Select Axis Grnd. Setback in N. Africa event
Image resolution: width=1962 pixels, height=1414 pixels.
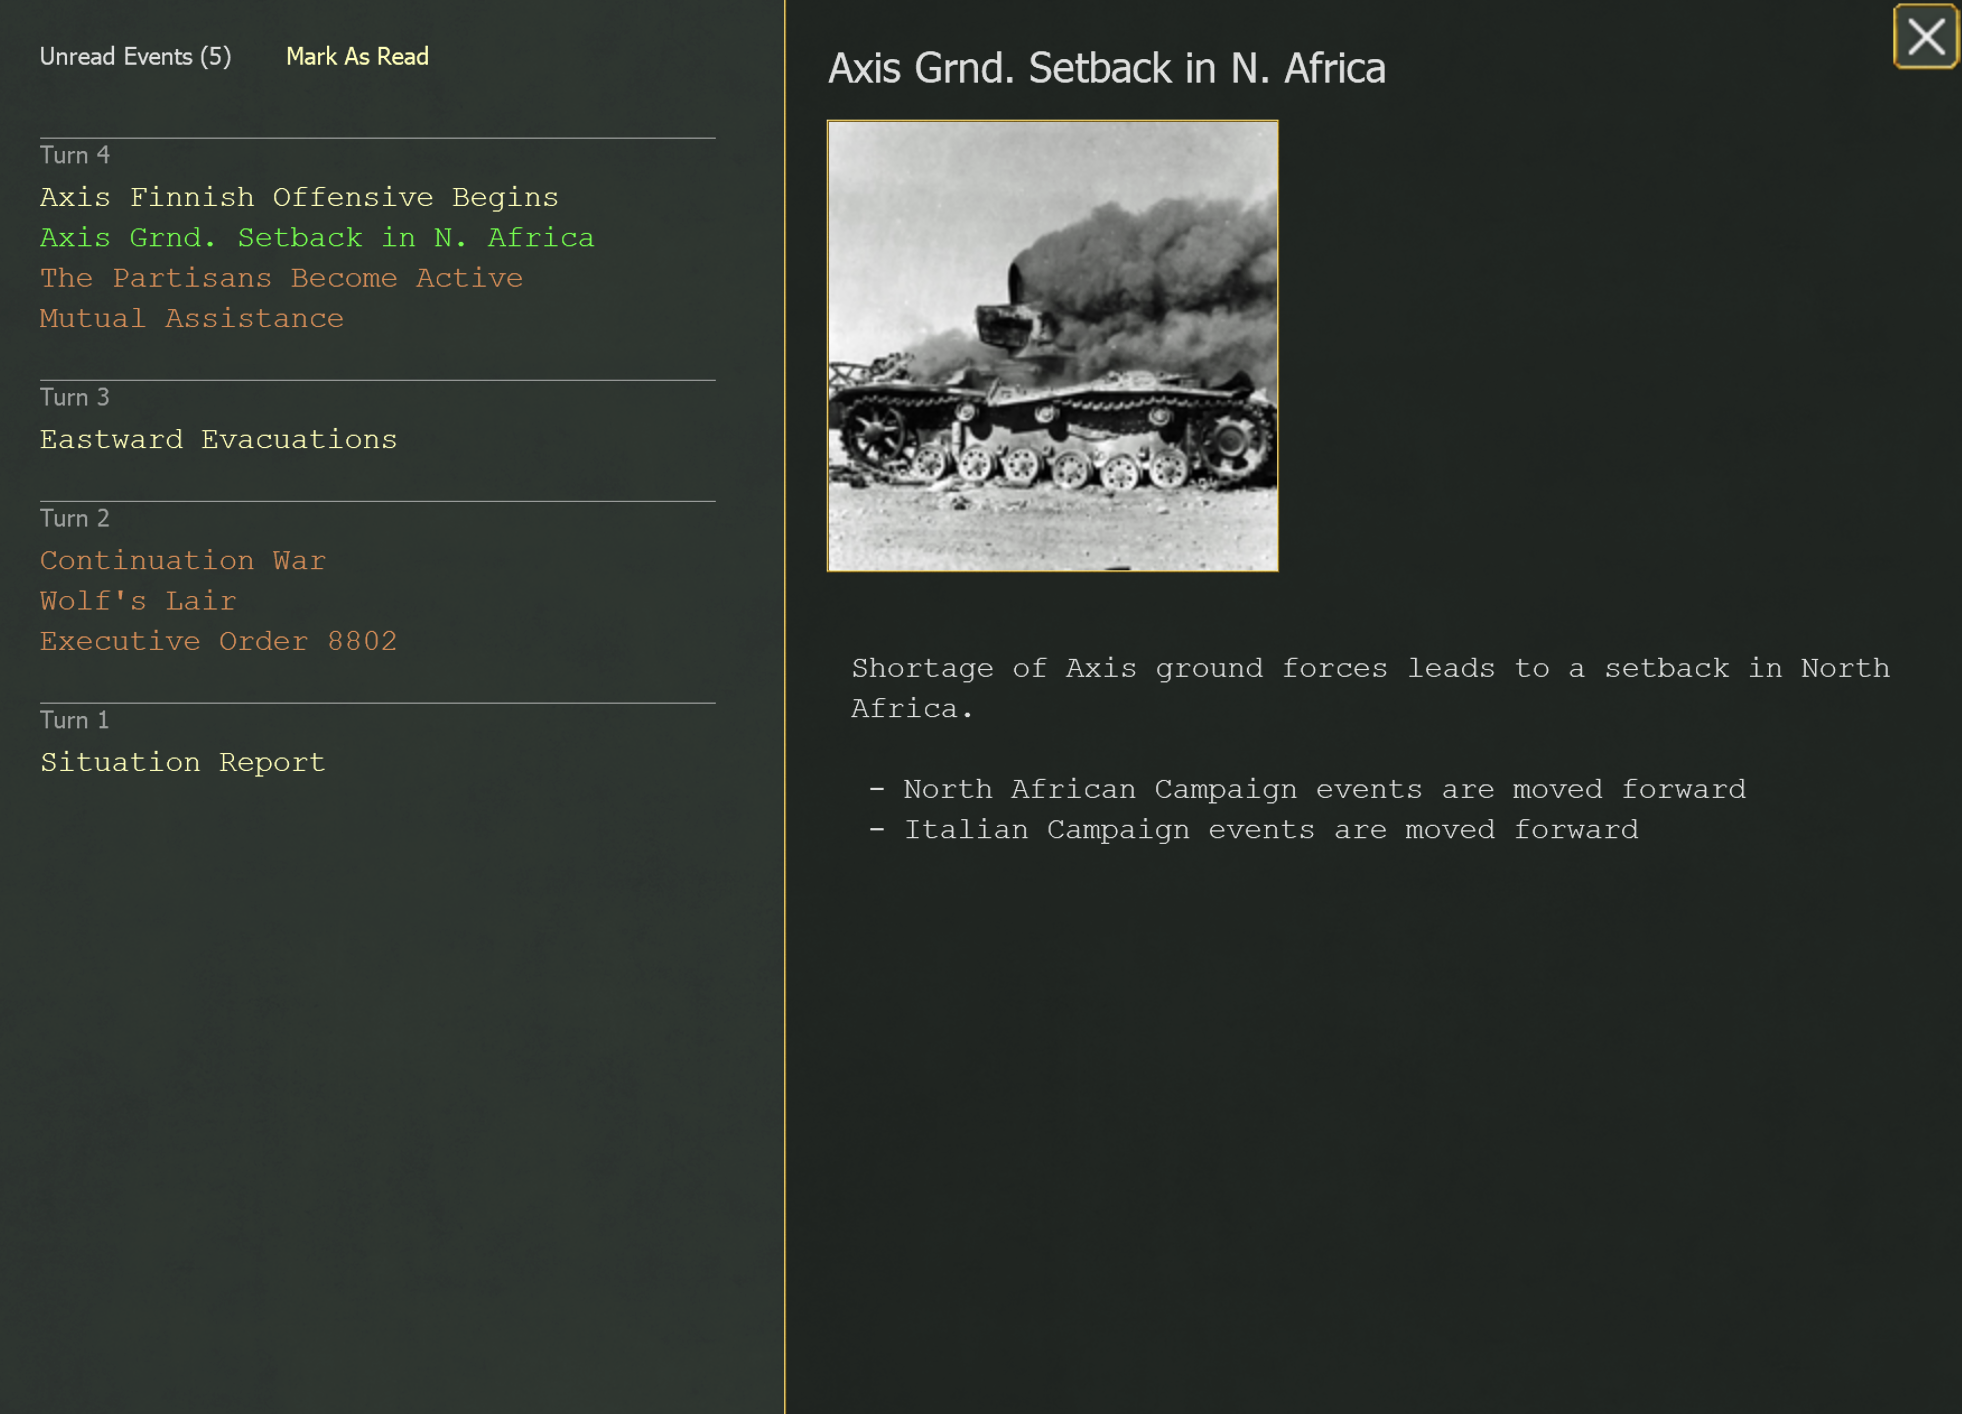(x=317, y=238)
